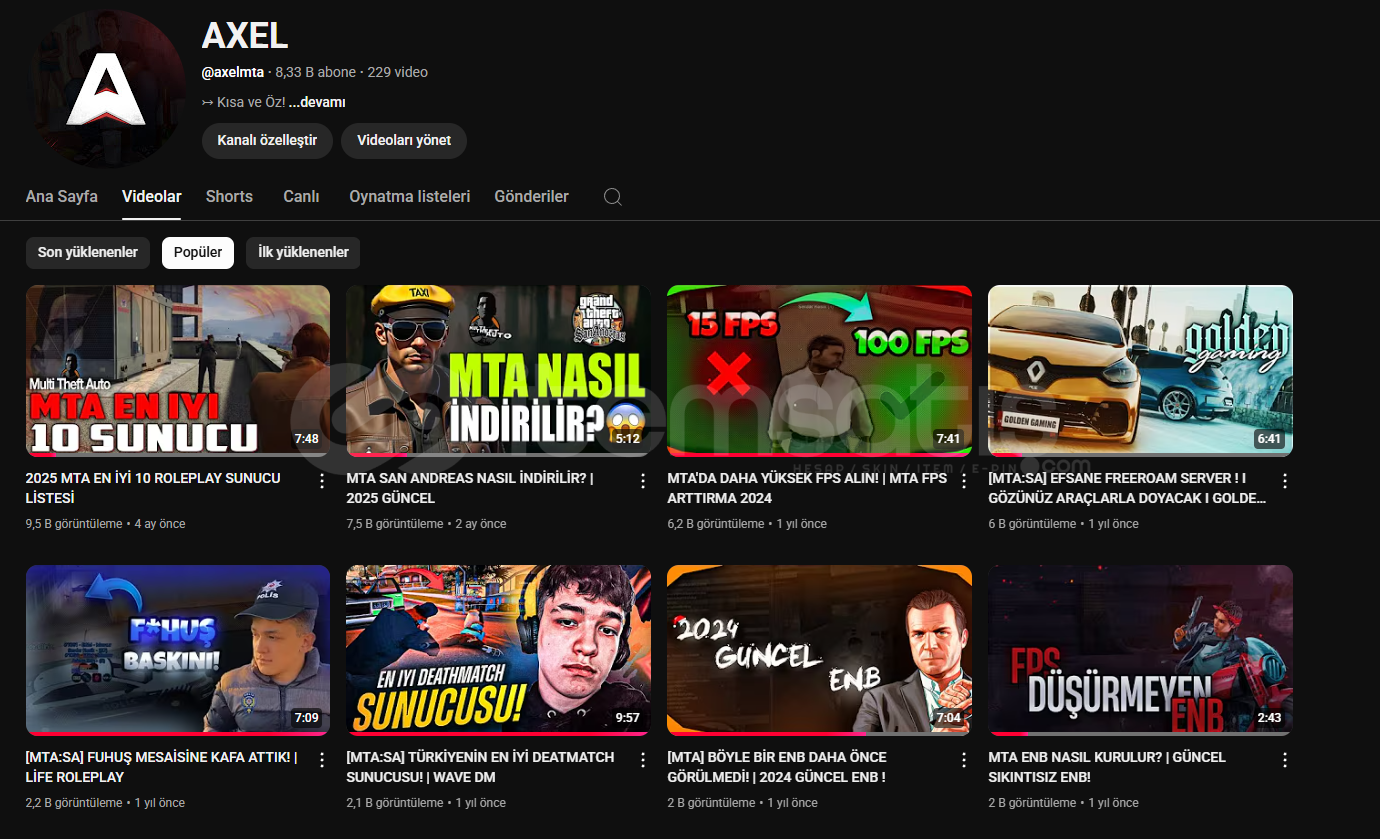
Task: Click the 6,2 B görüntüleme stat
Action: coord(716,524)
